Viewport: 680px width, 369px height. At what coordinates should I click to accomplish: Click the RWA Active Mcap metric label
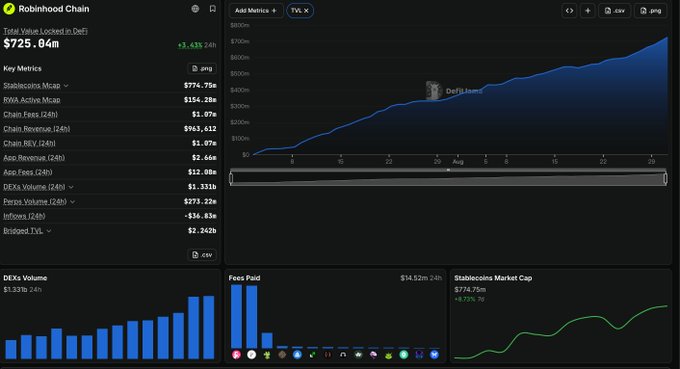click(x=32, y=100)
